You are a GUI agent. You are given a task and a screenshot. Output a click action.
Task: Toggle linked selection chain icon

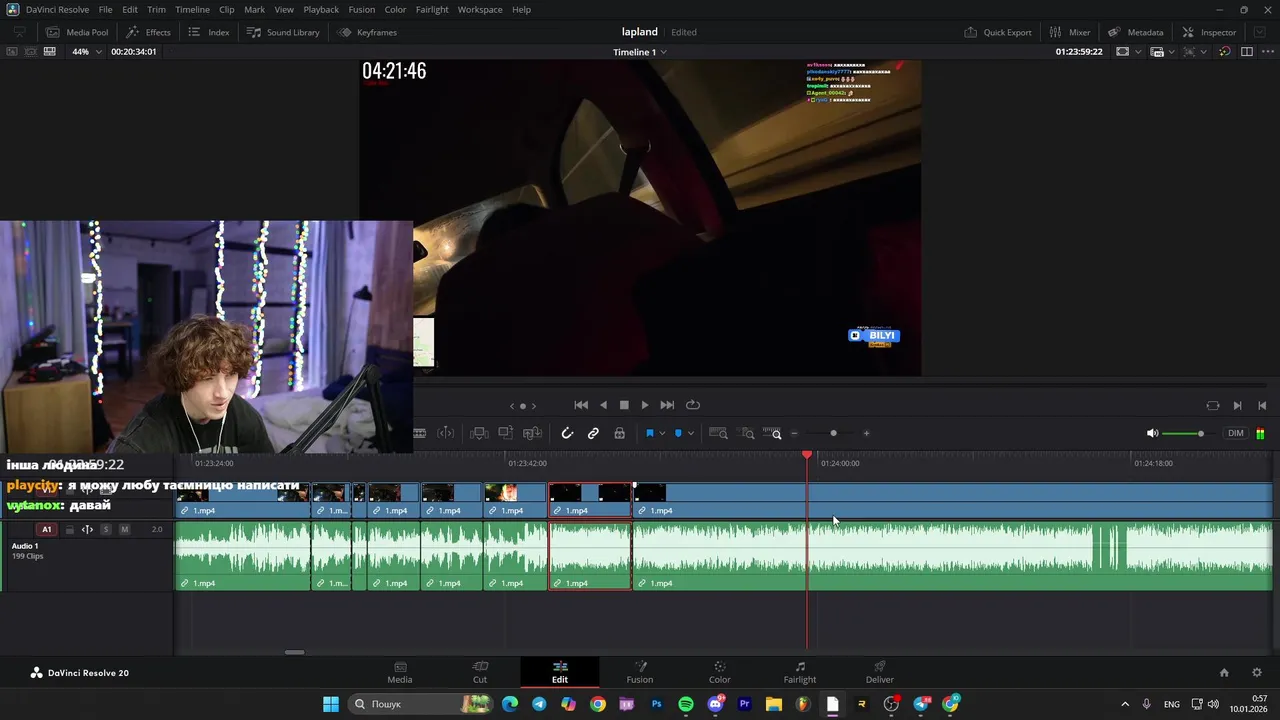(593, 433)
